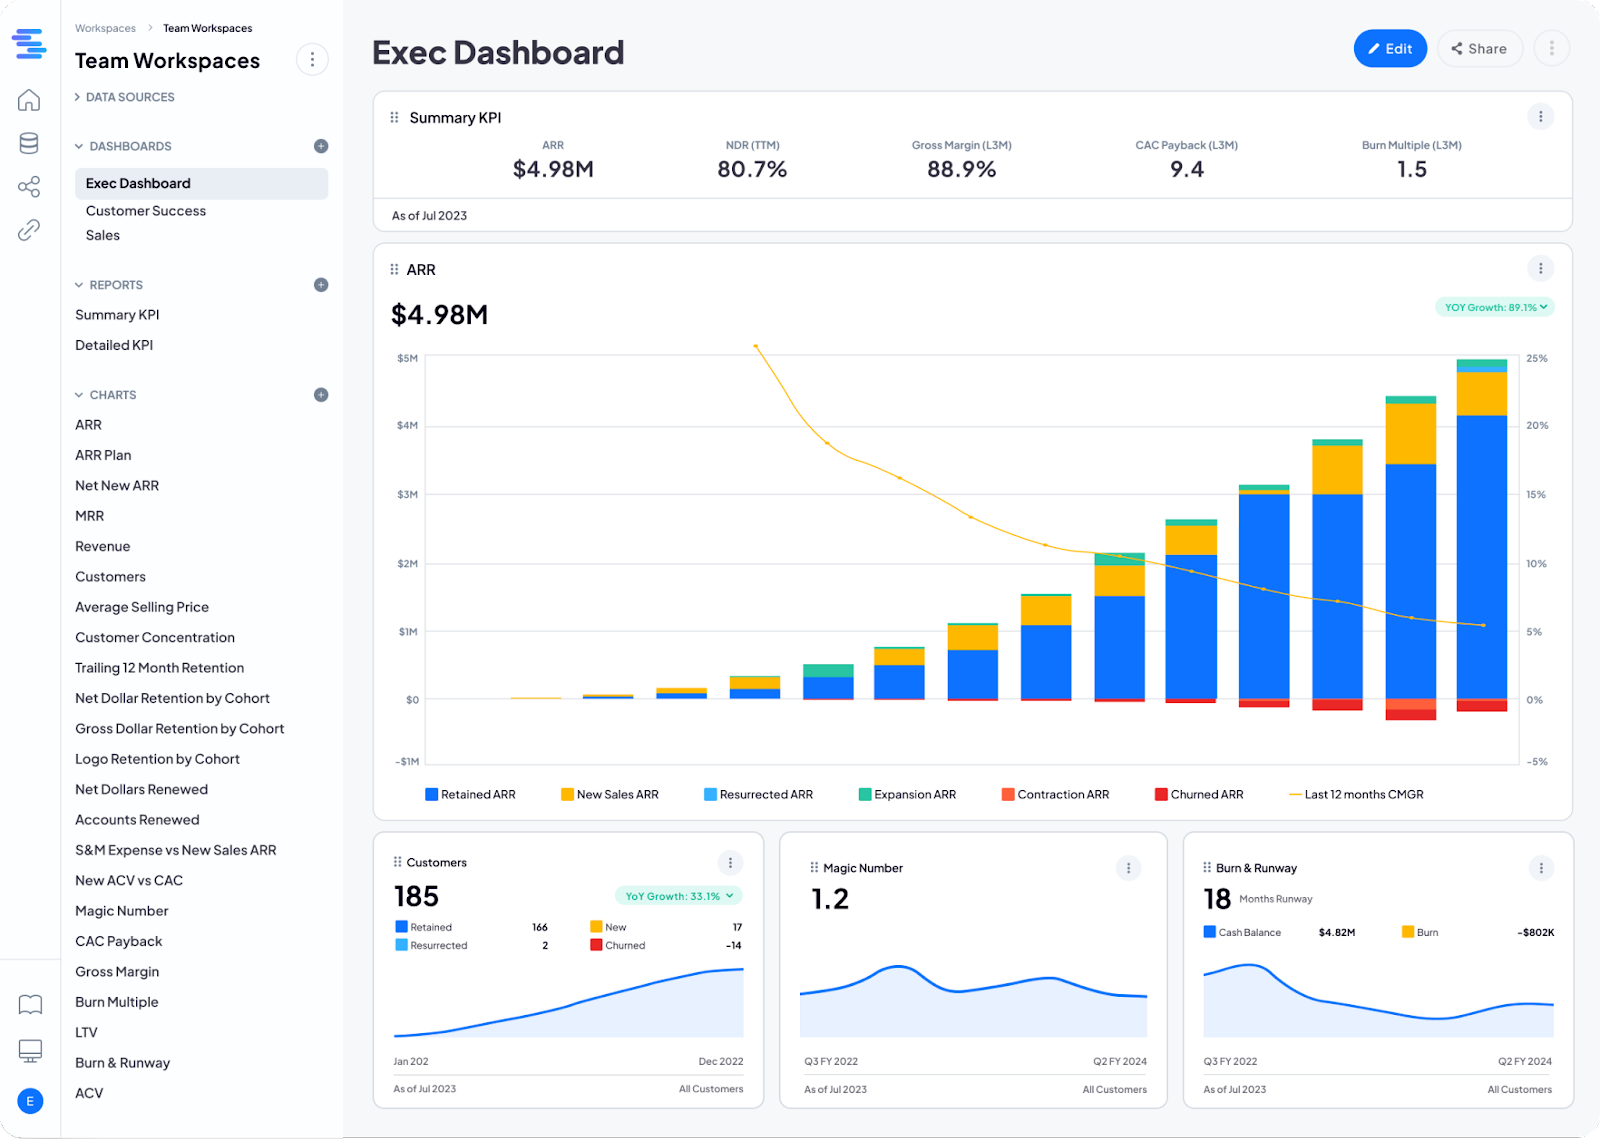
Task: Switch to the Customer Success dashboard
Action: 146,210
